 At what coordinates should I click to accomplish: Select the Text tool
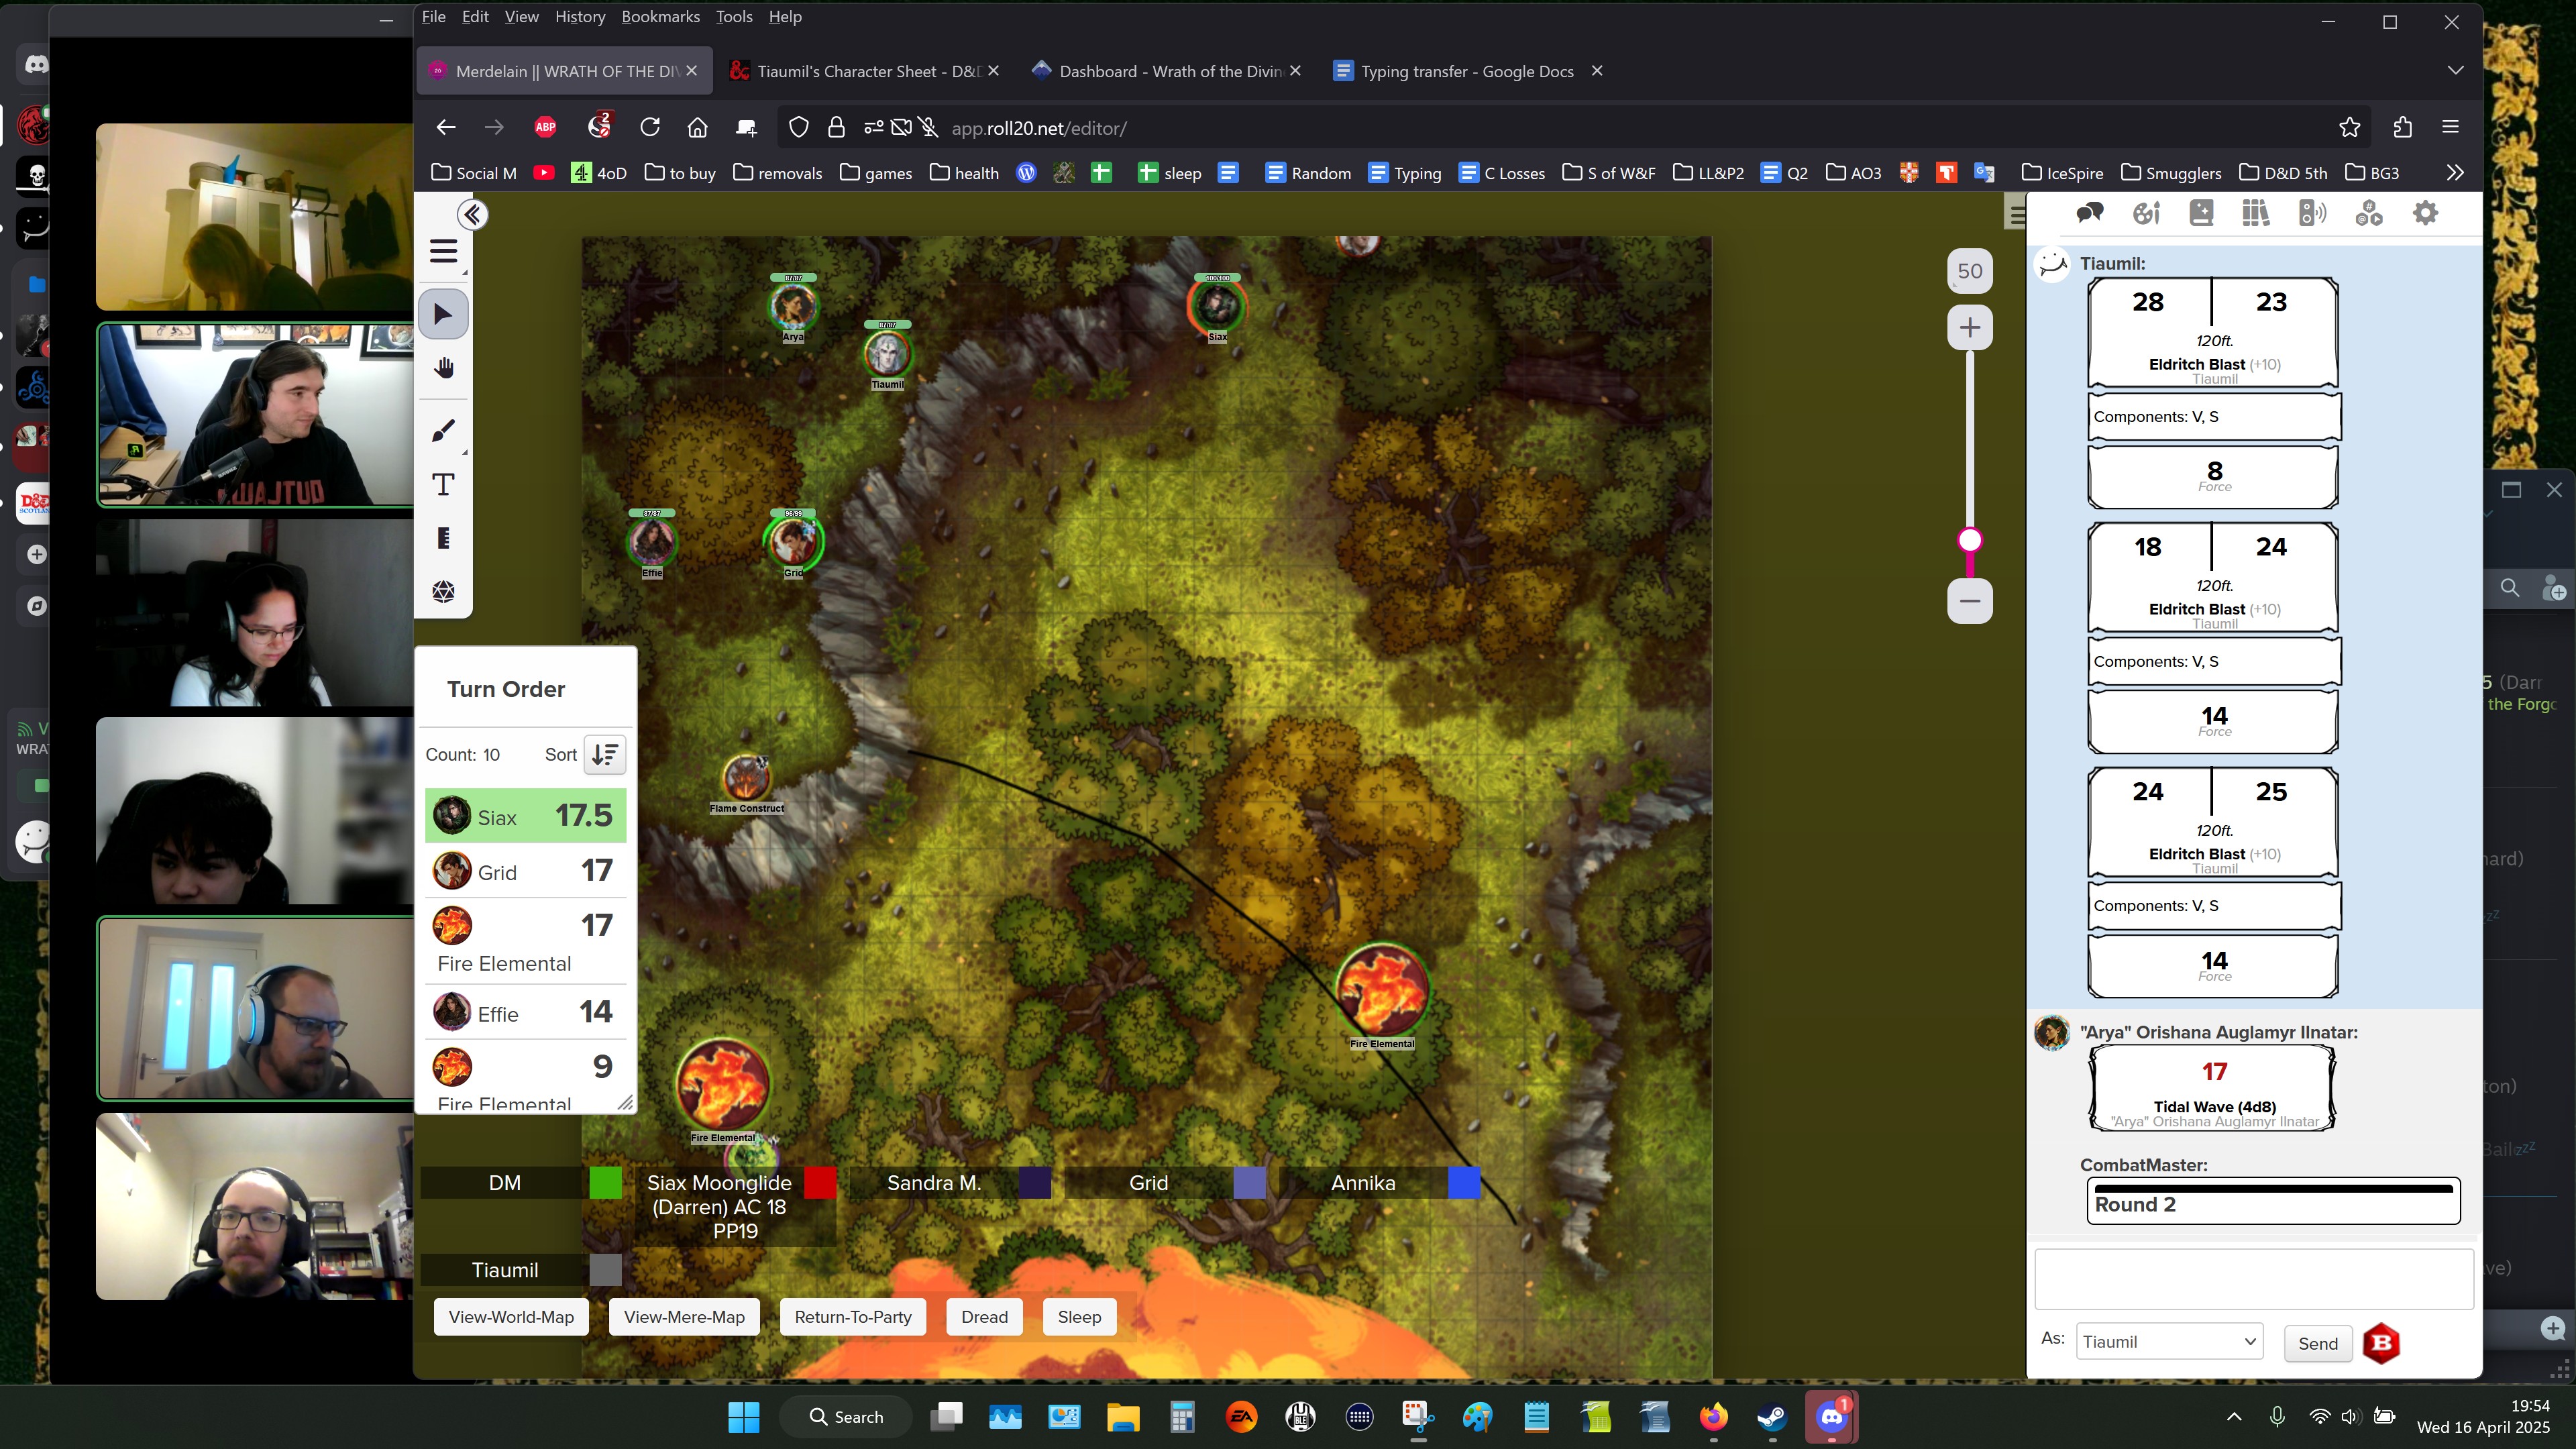[444, 485]
